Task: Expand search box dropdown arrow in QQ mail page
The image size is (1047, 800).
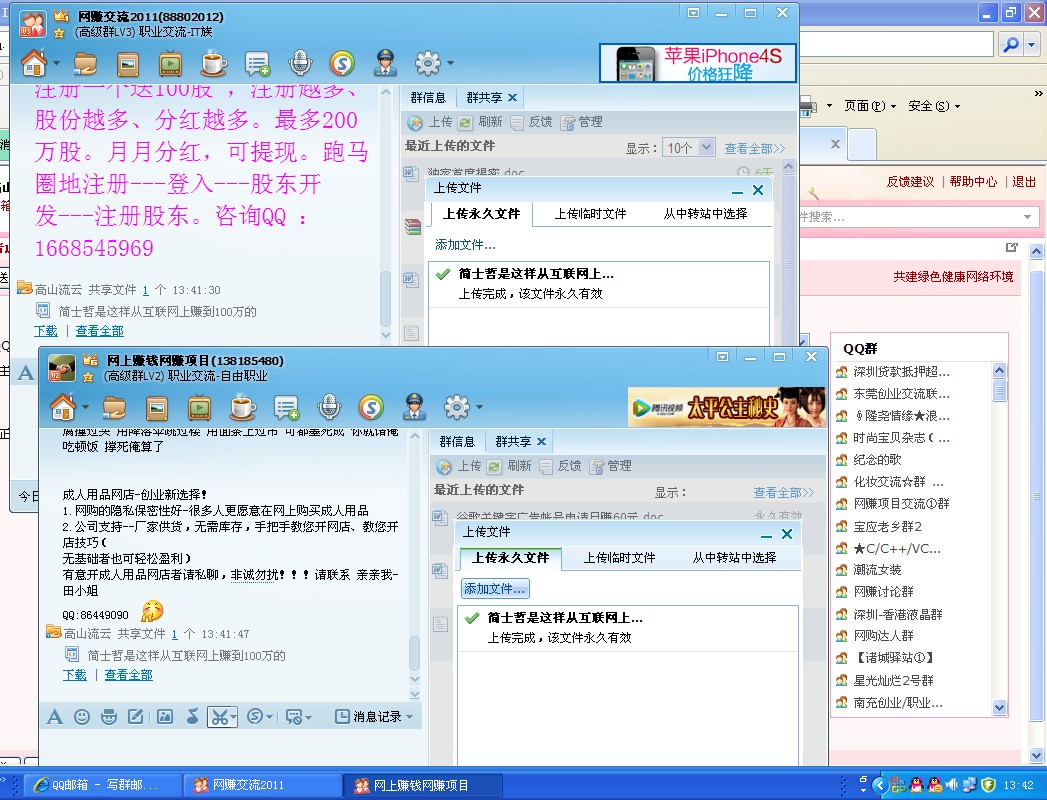Action: tap(1027, 217)
